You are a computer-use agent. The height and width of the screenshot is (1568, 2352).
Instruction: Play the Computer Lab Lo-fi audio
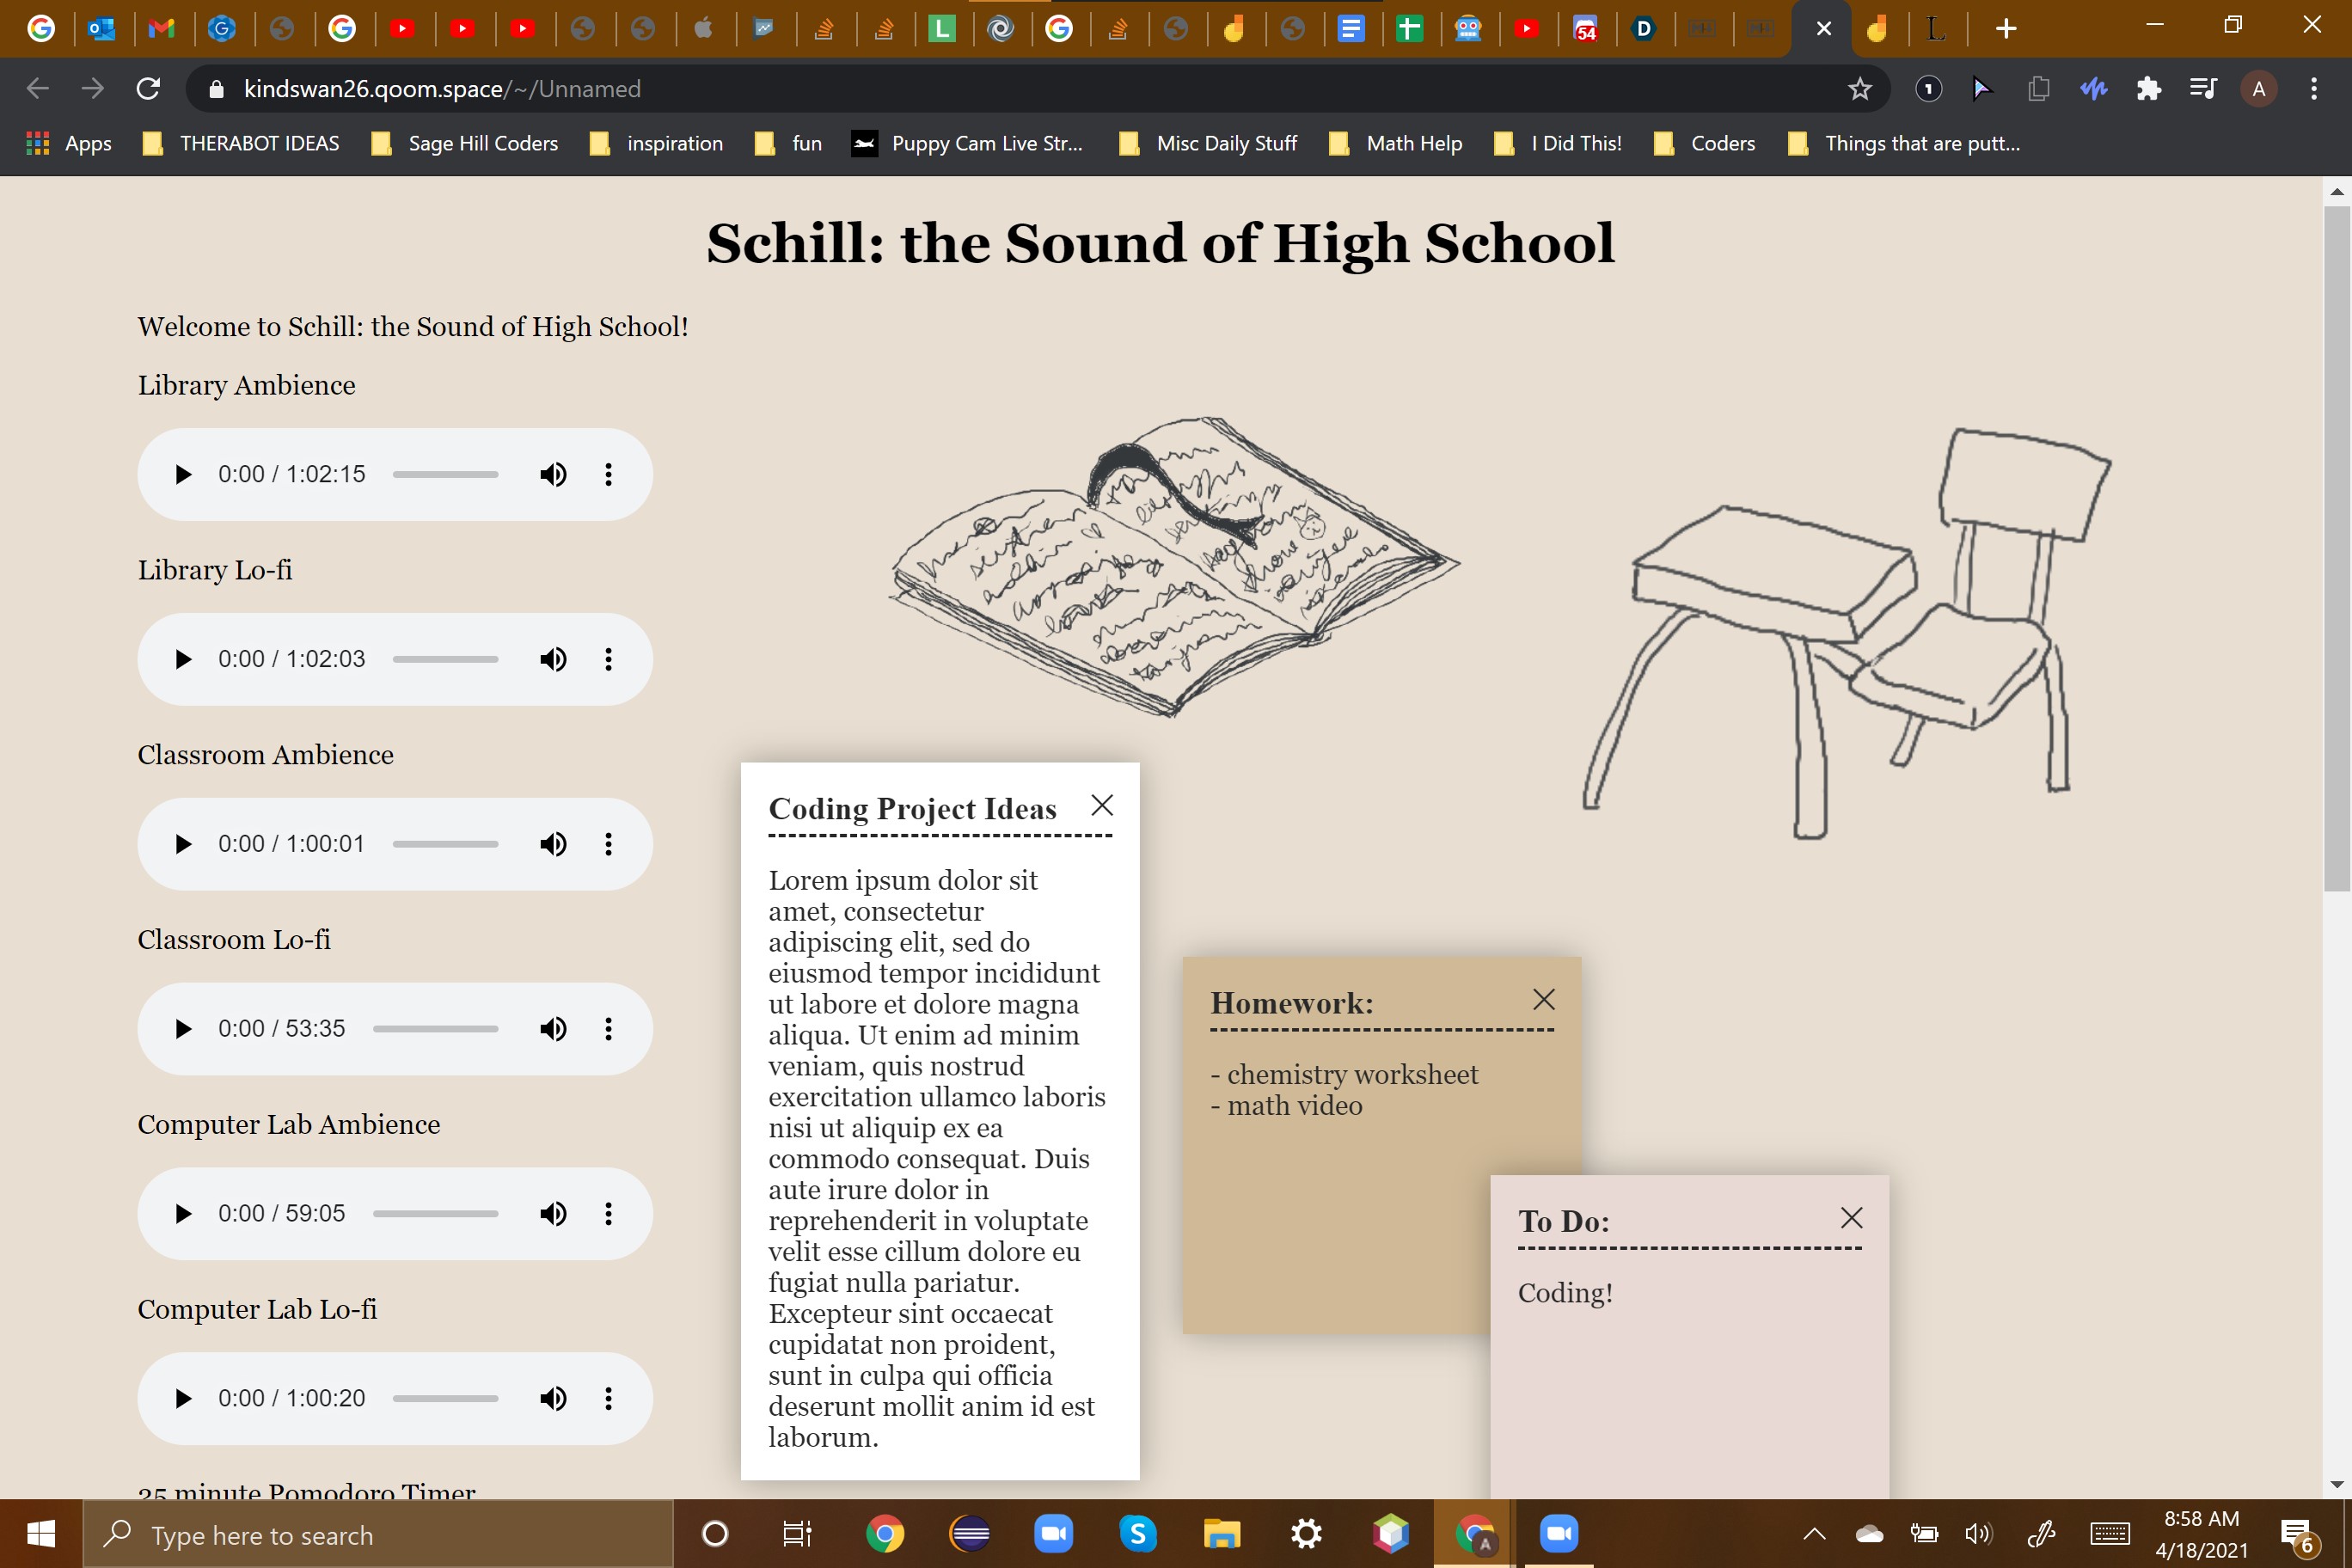pos(183,1398)
